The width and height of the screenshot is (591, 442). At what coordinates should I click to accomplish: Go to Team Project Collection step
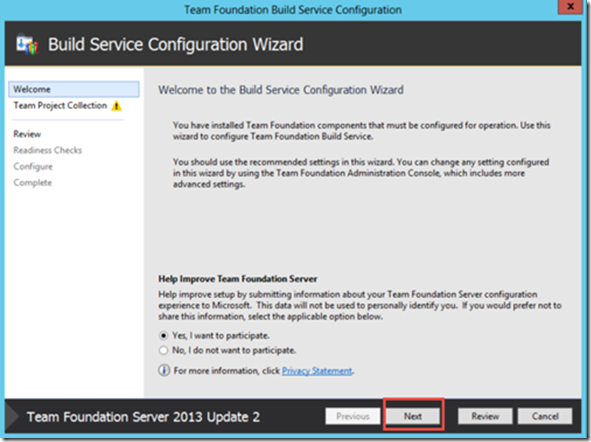pos(60,106)
